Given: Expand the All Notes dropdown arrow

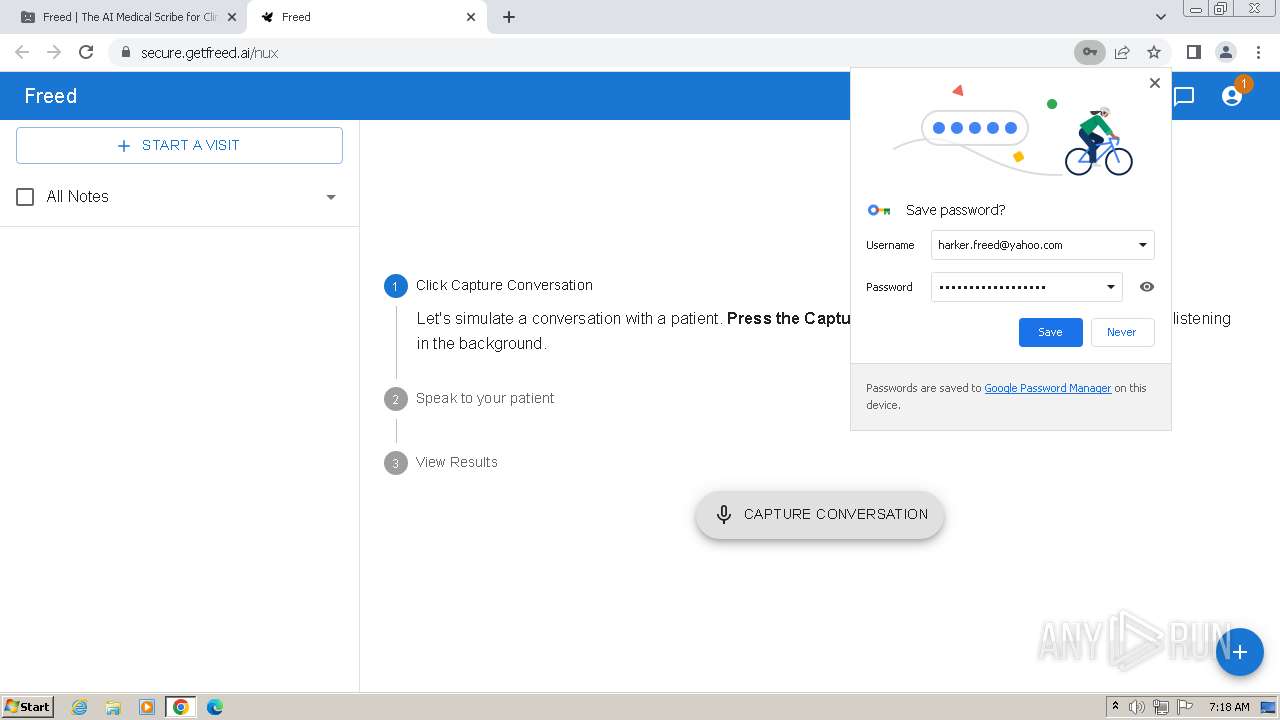Looking at the screenshot, I should [x=331, y=197].
